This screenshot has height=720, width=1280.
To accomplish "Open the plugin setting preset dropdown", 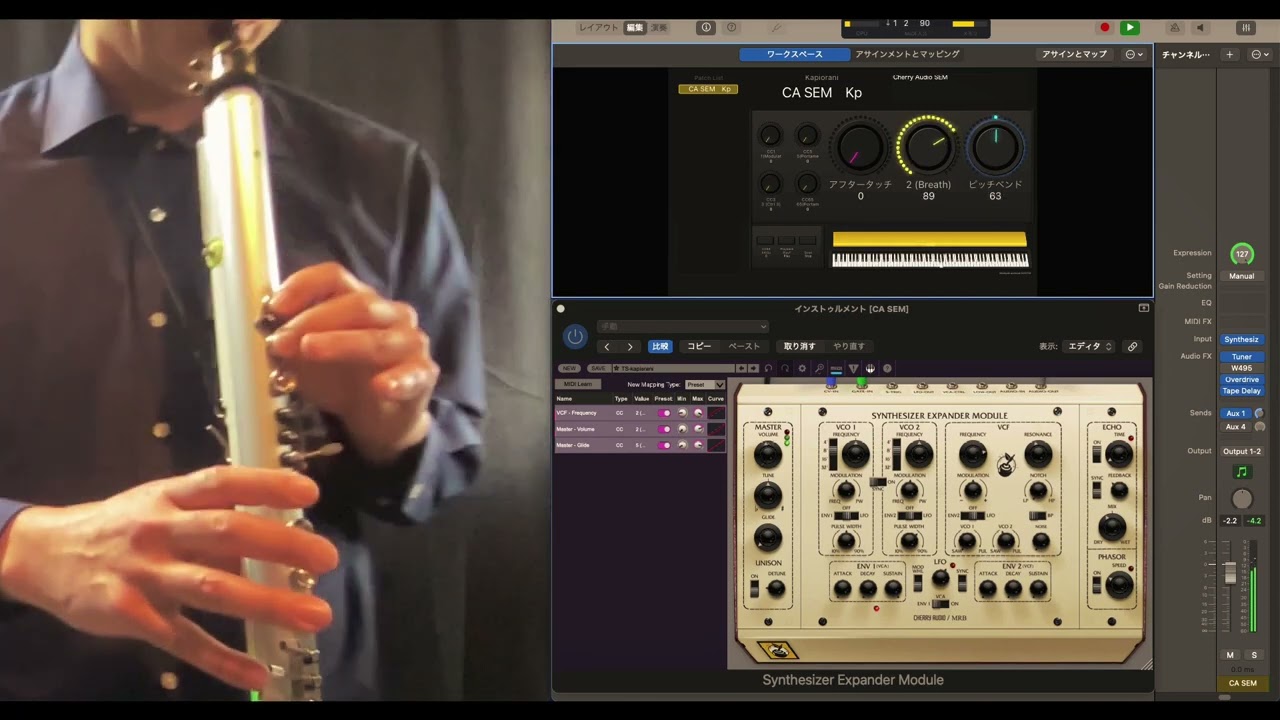I will pyautogui.click(x=683, y=326).
